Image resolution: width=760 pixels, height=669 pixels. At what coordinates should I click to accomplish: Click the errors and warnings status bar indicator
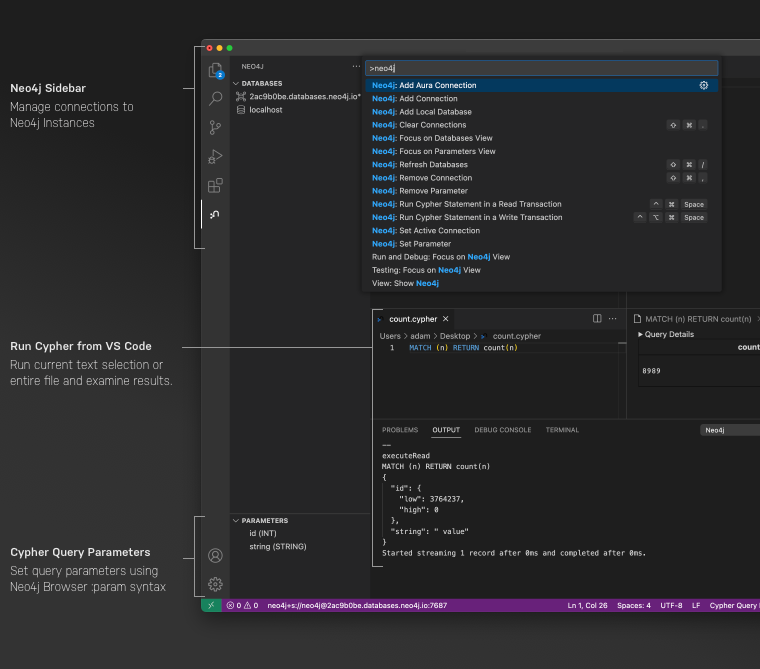[x=242, y=605]
